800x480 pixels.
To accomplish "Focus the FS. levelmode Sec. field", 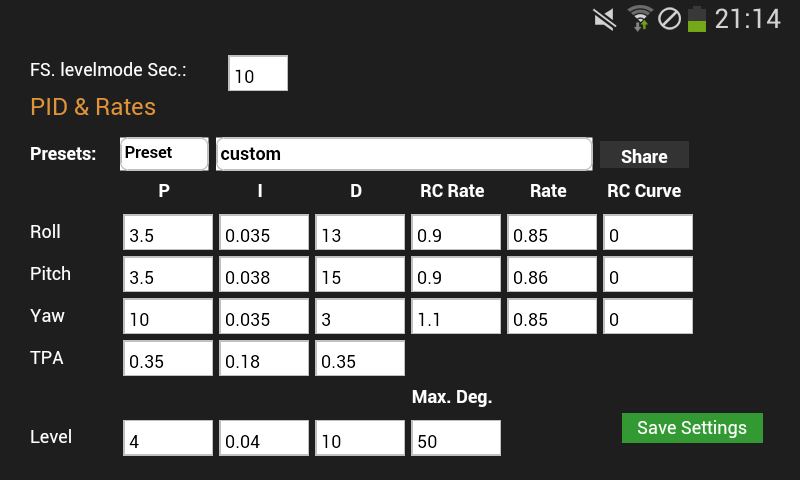I will 258,74.
